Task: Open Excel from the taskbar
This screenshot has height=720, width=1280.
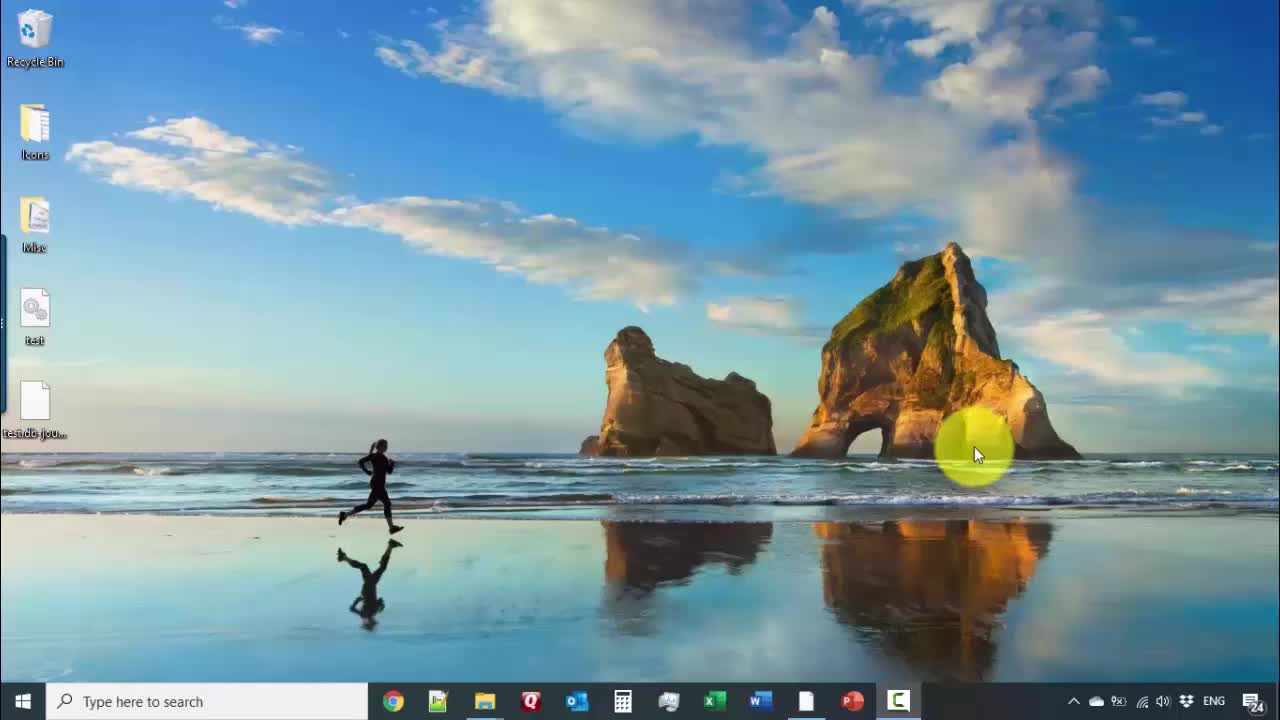Action: [715, 701]
